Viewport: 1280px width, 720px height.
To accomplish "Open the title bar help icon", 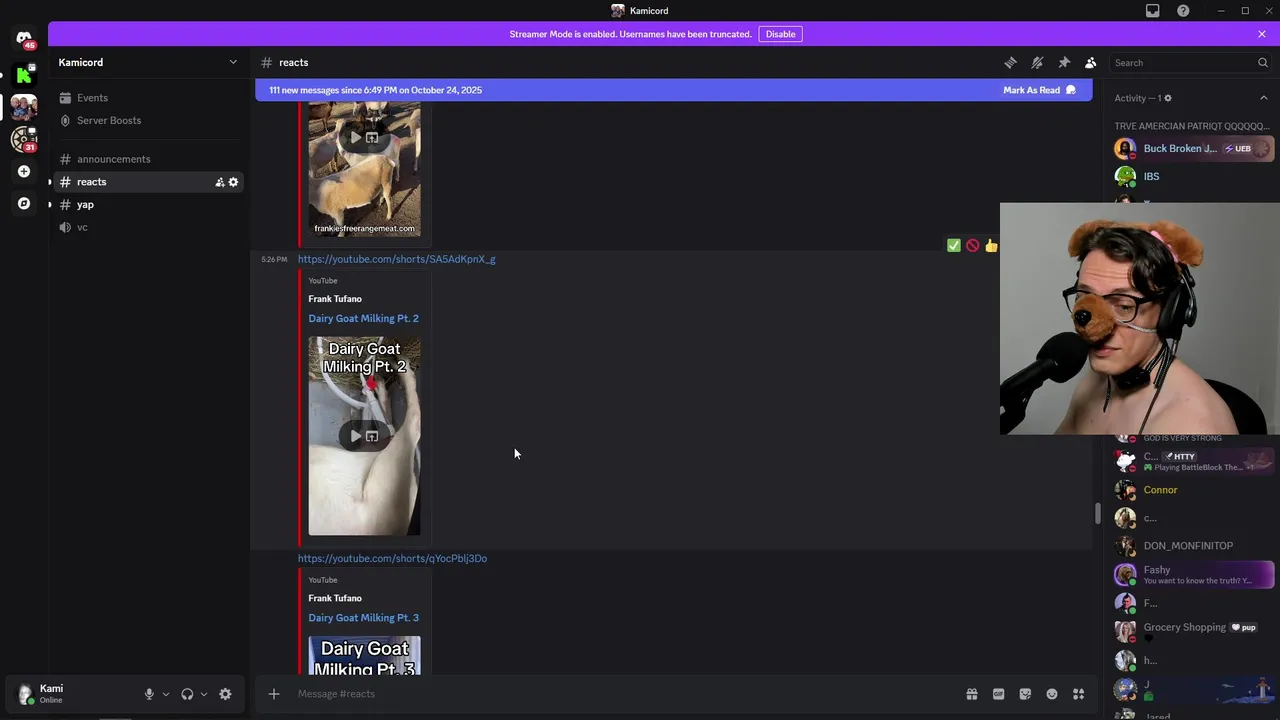I will (1183, 11).
